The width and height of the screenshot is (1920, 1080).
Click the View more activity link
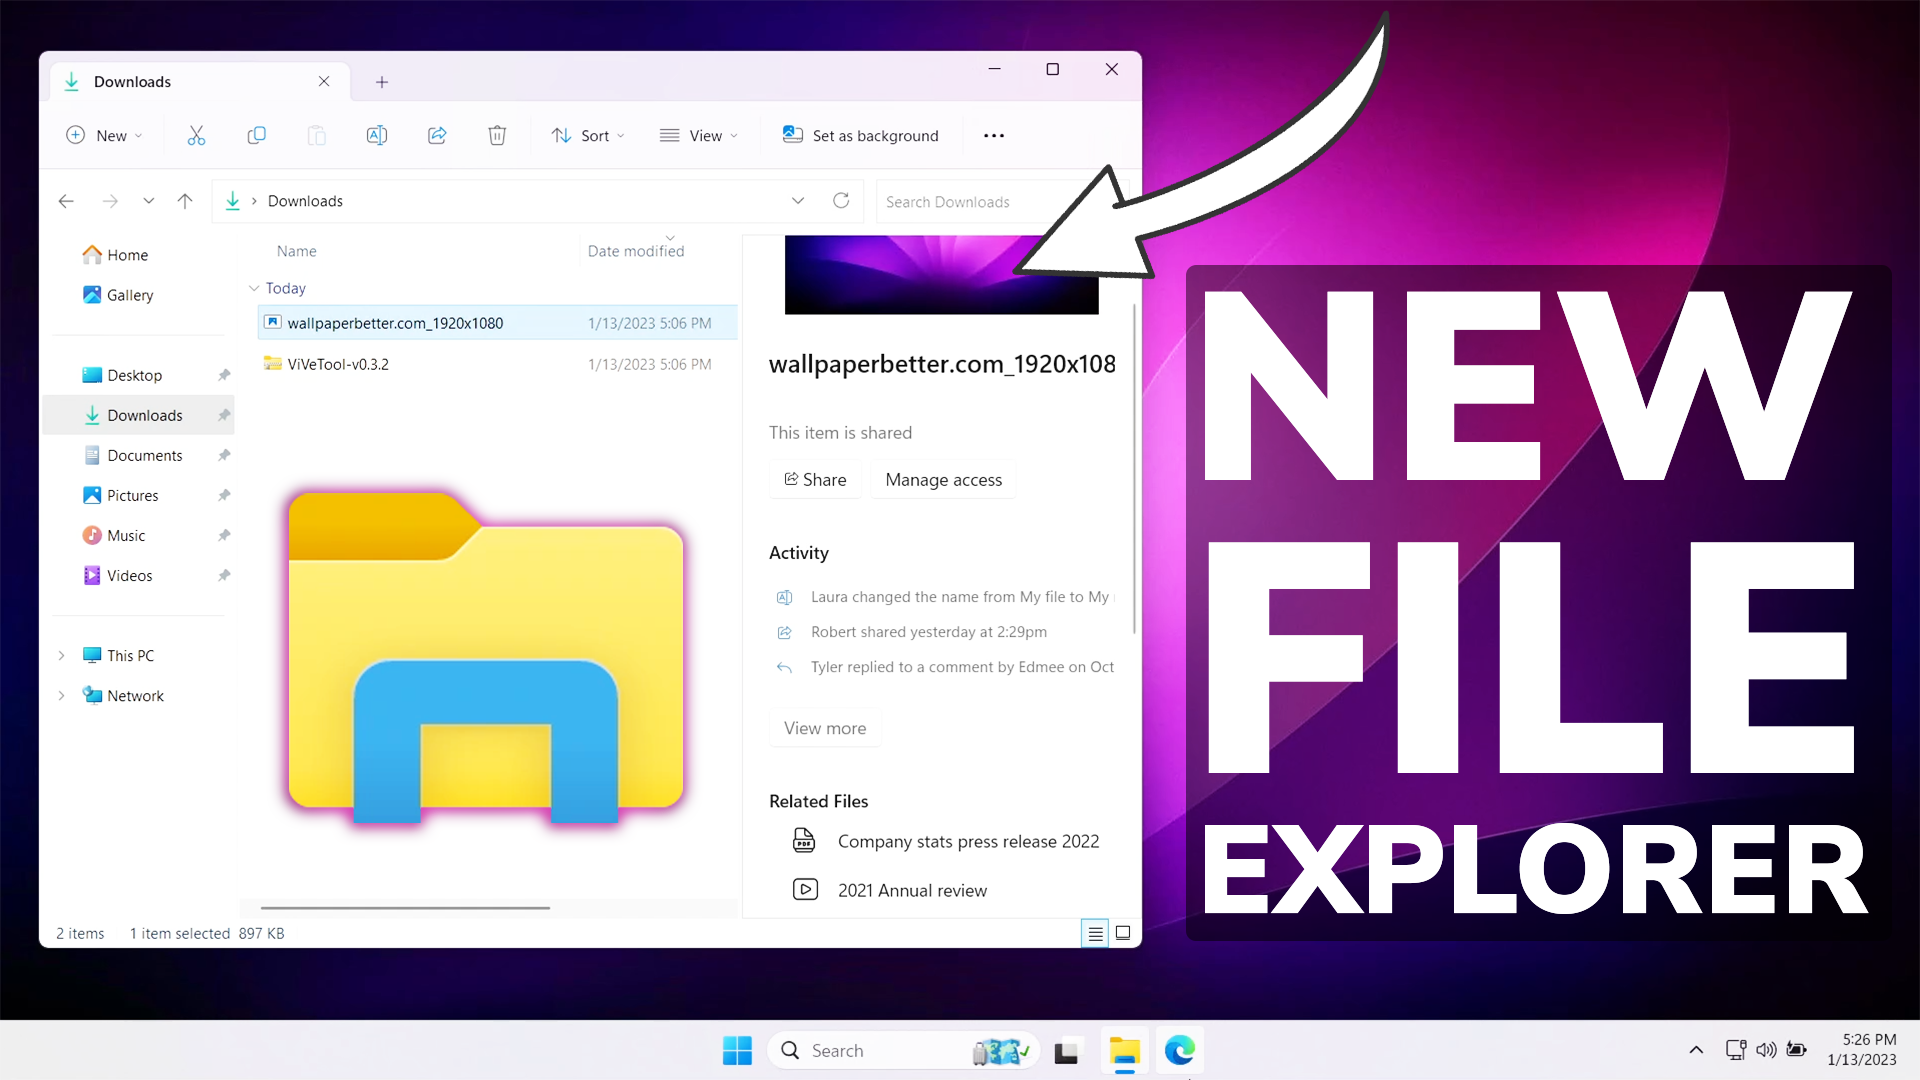point(825,727)
